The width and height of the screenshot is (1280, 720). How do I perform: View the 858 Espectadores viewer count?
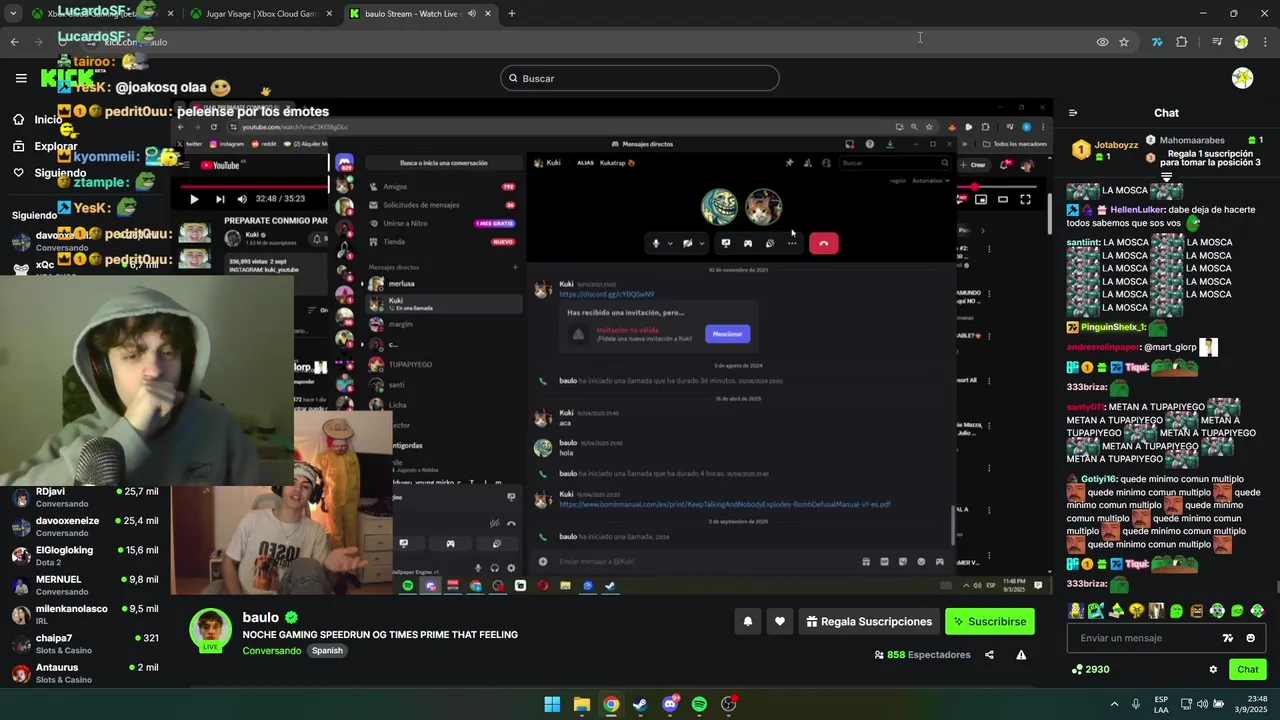922,655
